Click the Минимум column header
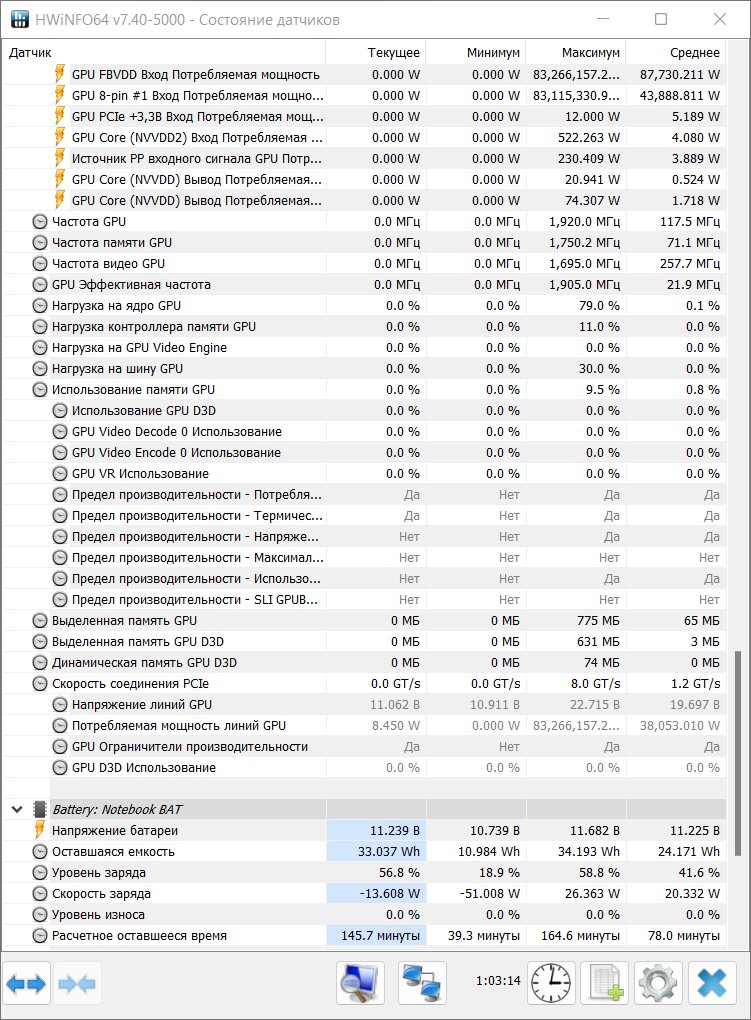 tap(476, 53)
